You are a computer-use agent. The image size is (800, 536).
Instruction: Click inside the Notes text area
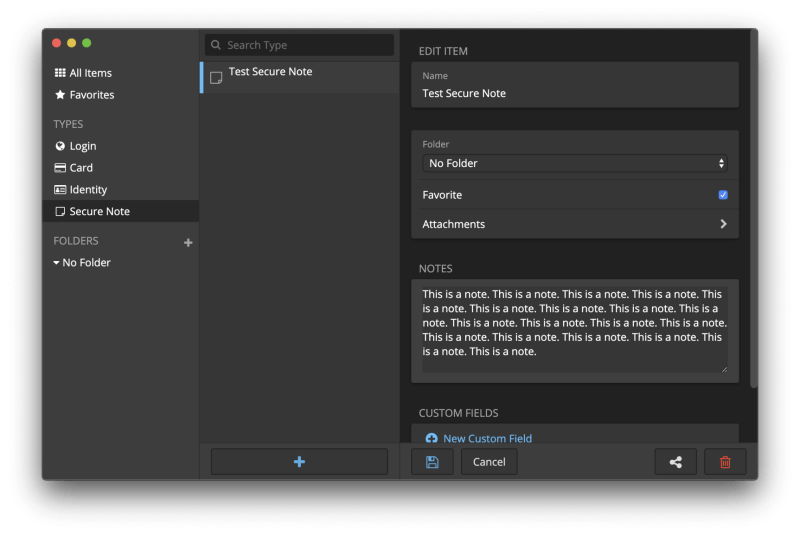pos(575,329)
